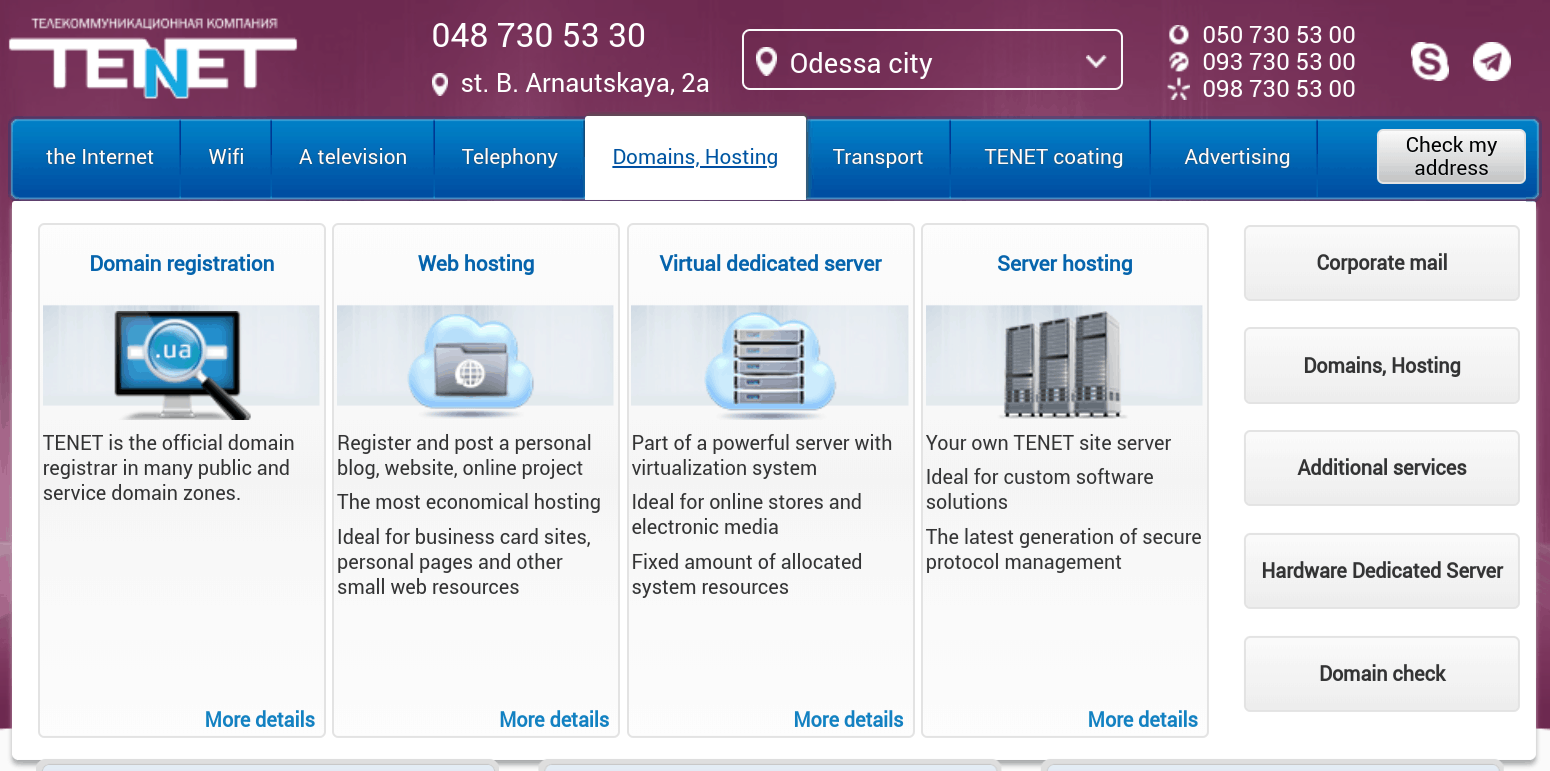Click 'Ideal for business card sites' text

coord(464,562)
